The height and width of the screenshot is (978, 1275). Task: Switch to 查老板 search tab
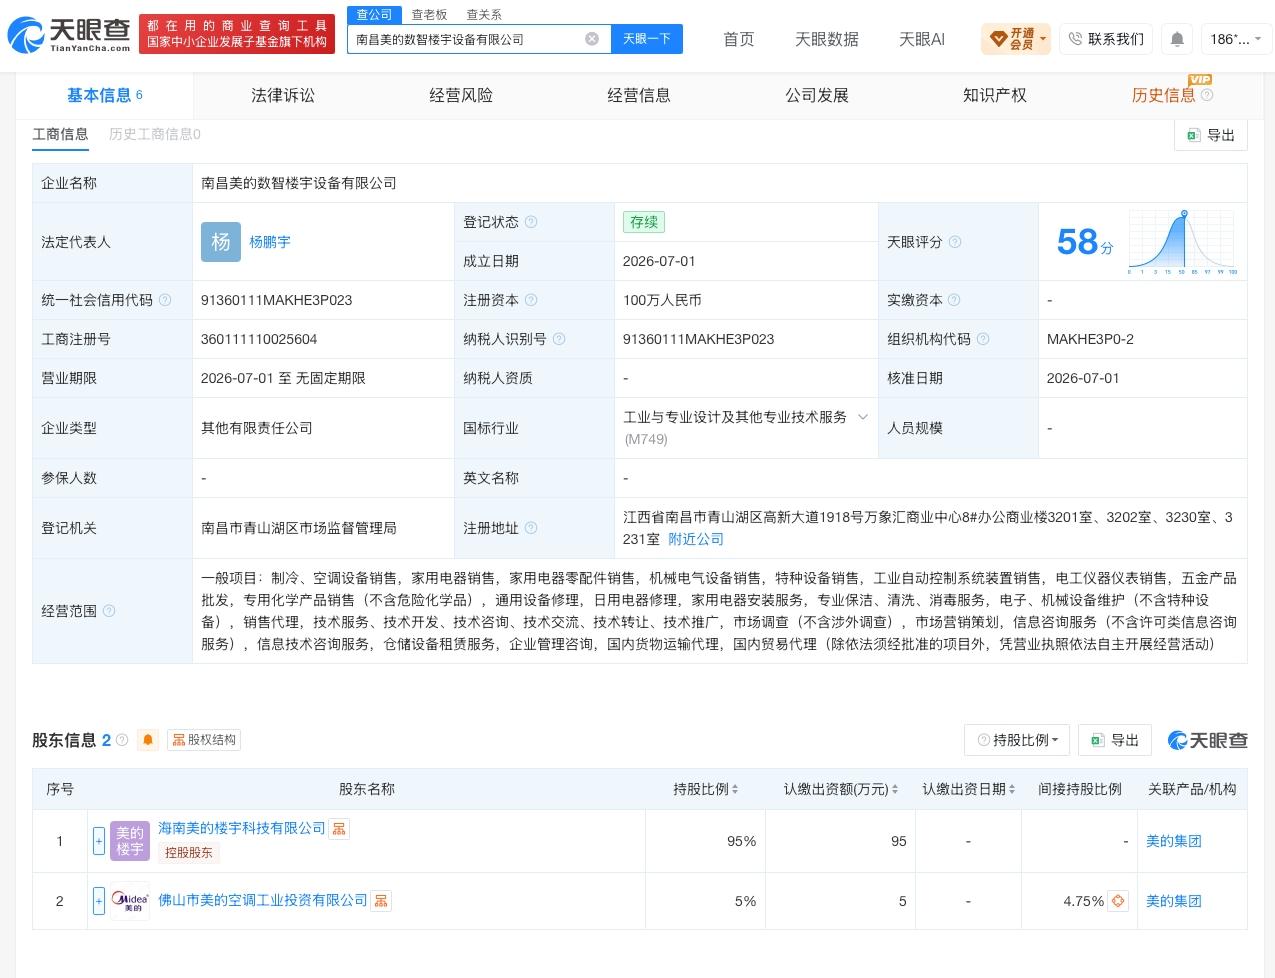[x=429, y=14]
